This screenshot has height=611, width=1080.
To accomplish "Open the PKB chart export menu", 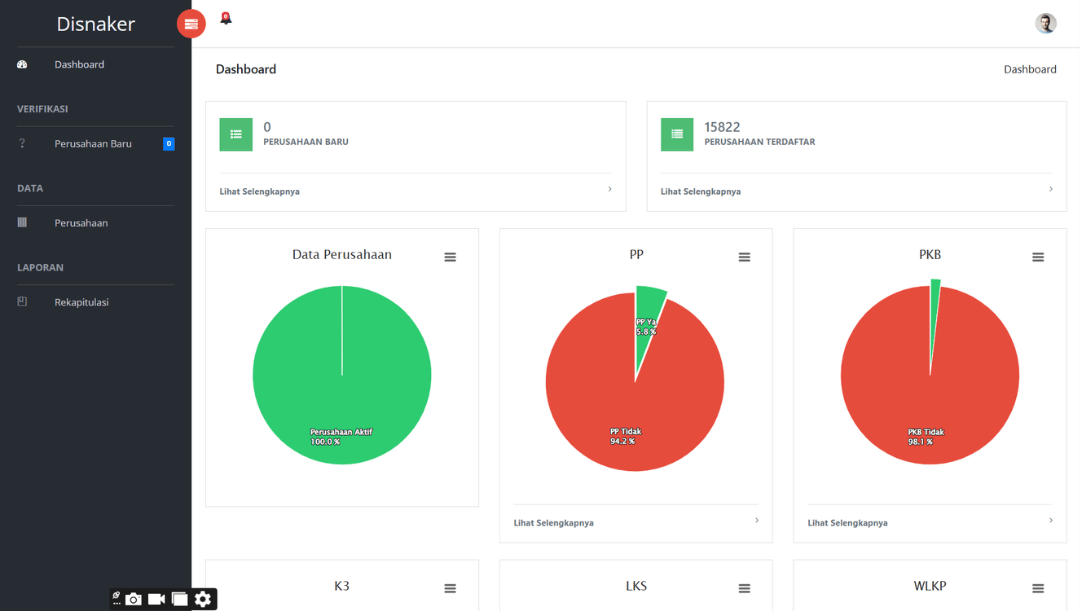I will pos(1037,256).
